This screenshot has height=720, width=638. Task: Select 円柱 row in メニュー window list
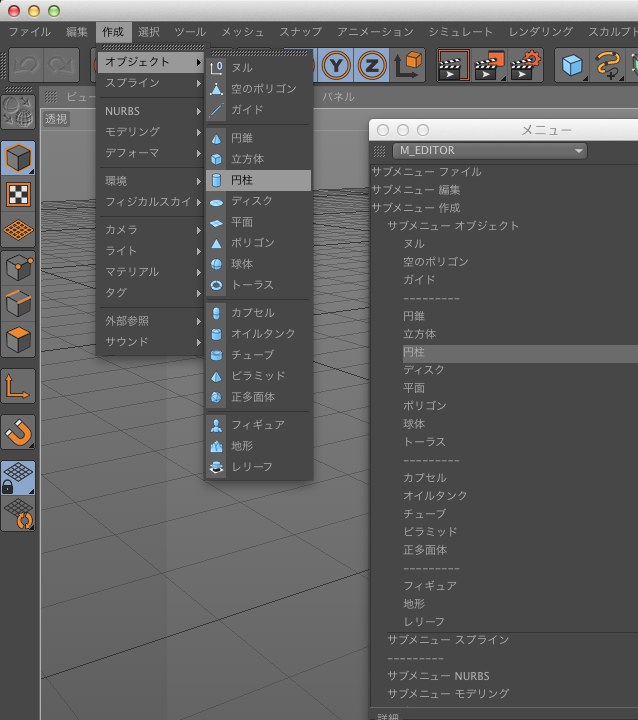click(520, 352)
